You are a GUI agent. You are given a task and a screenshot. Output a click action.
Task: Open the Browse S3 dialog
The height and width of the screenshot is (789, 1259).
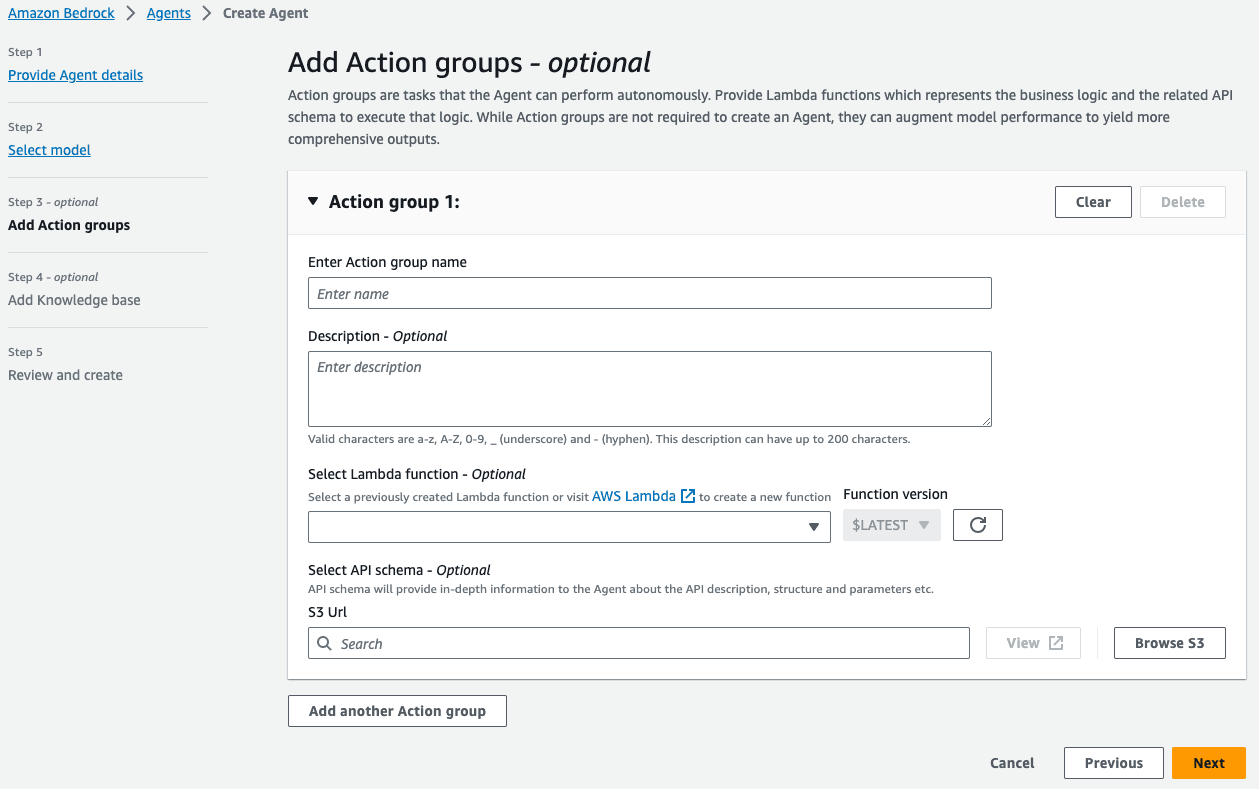pyautogui.click(x=1170, y=643)
